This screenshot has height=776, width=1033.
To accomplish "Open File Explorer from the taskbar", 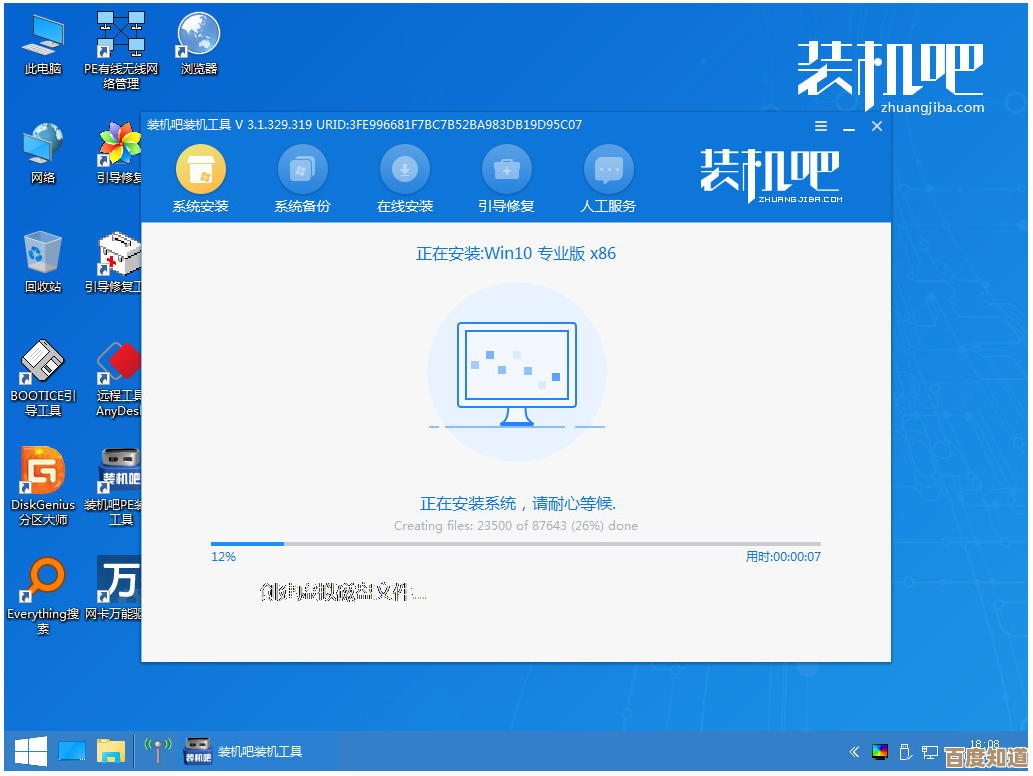I will coord(111,751).
